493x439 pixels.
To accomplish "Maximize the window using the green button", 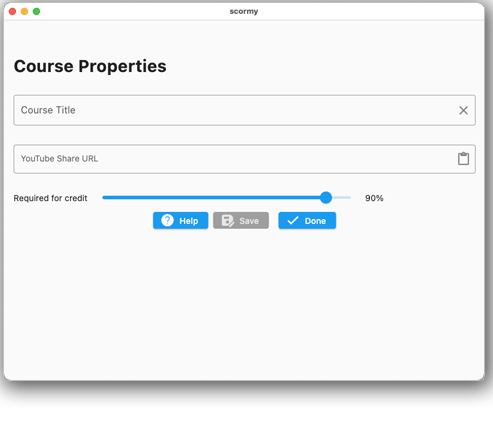I will [x=36, y=12].
